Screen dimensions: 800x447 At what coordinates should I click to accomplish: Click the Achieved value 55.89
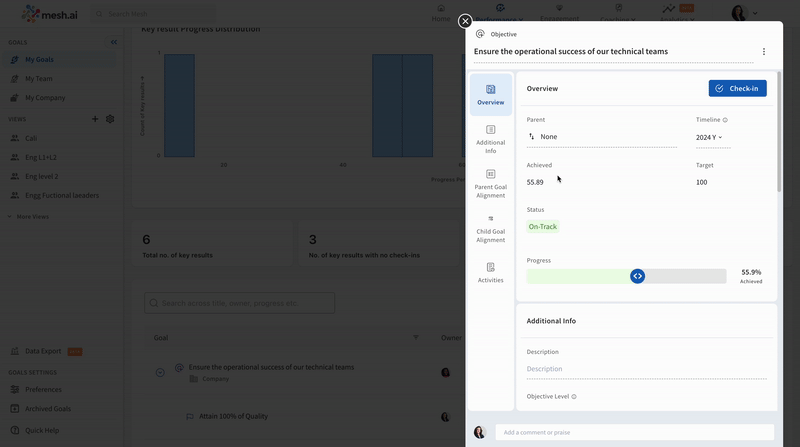coord(535,182)
